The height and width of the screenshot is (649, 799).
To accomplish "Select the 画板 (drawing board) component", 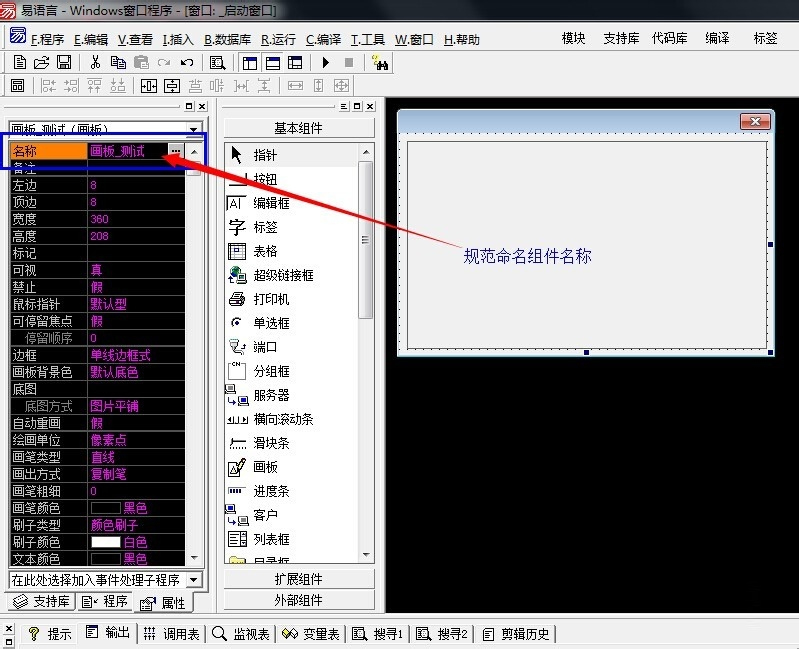I will [x=265, y=467].
